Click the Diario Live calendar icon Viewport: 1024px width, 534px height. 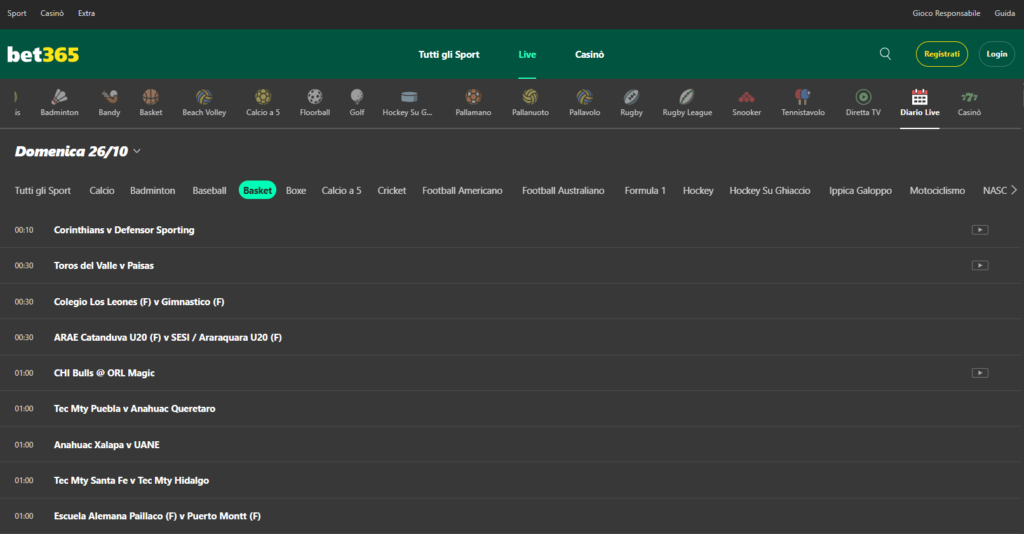click(919, 98)
